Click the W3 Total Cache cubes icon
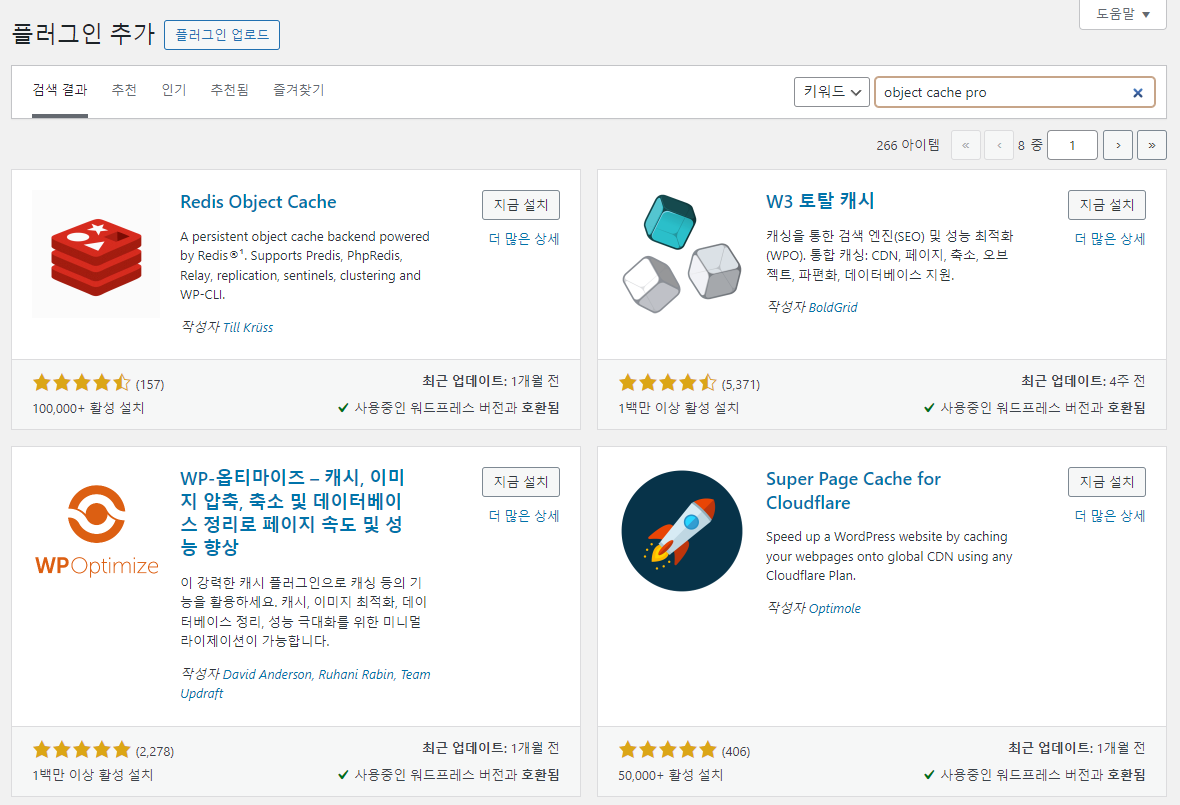The height and width of the screenshot is (805, 1180). [x=682, y=254]
